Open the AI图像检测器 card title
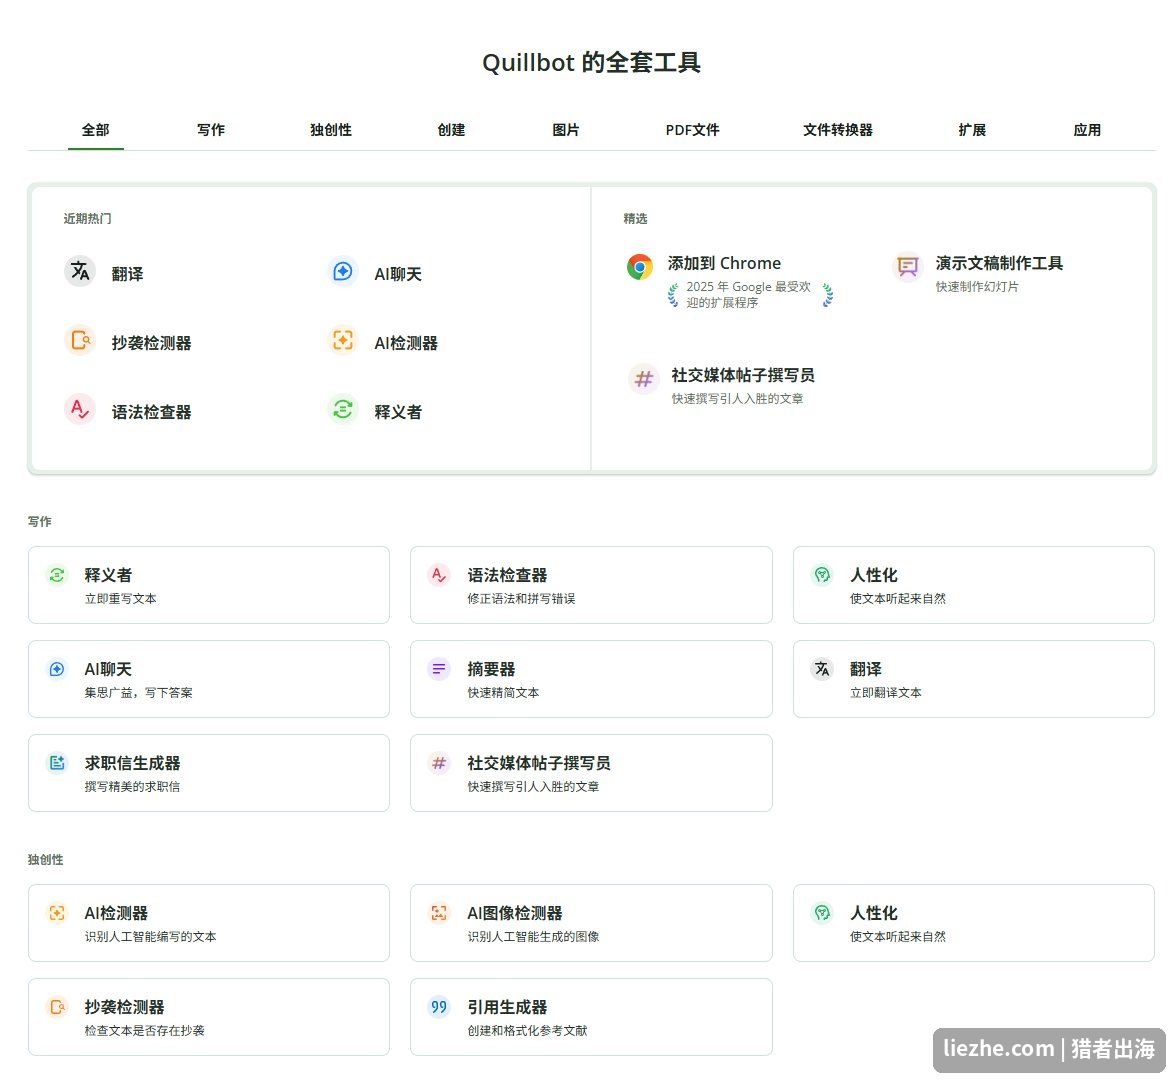Screen dimensions: 1176x1082 515,913
